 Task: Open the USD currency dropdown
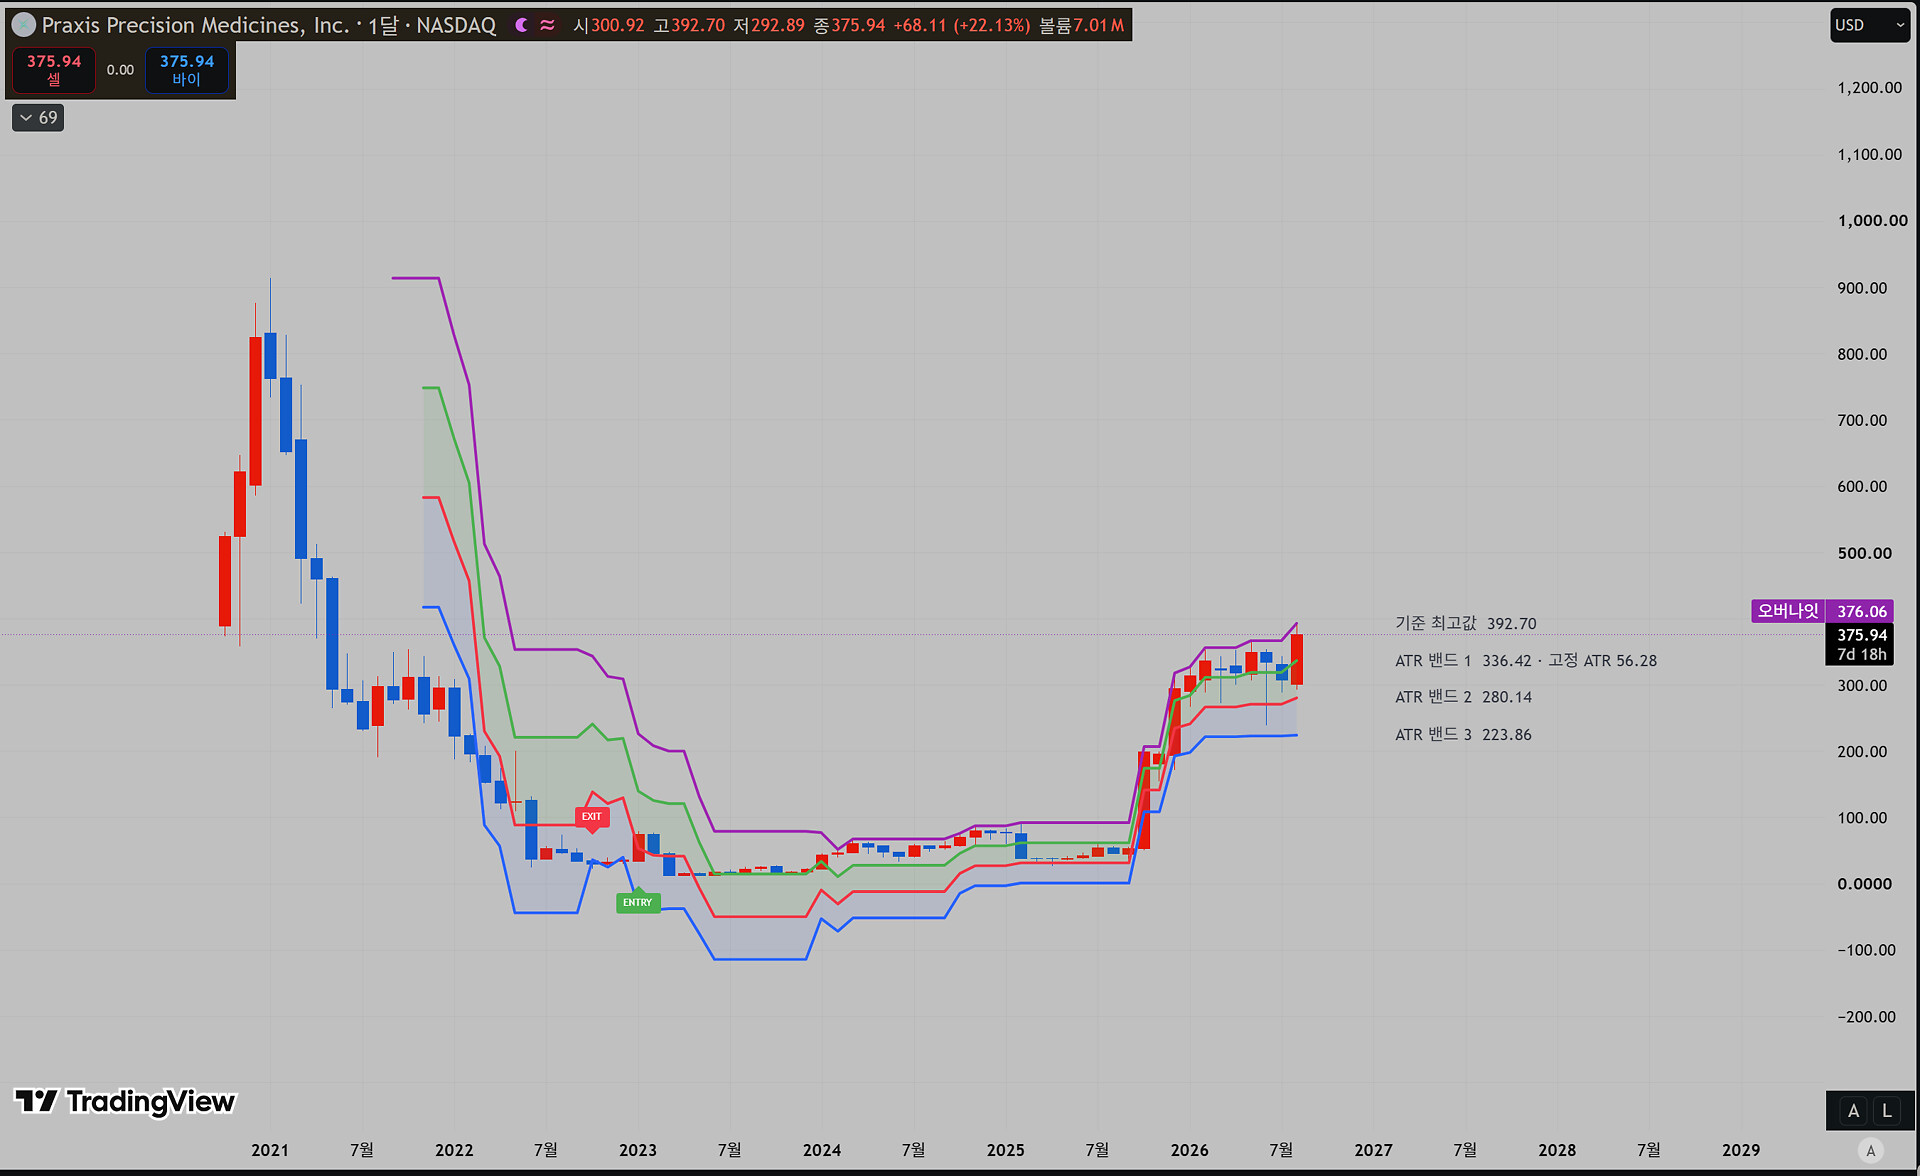(1870, 25)
